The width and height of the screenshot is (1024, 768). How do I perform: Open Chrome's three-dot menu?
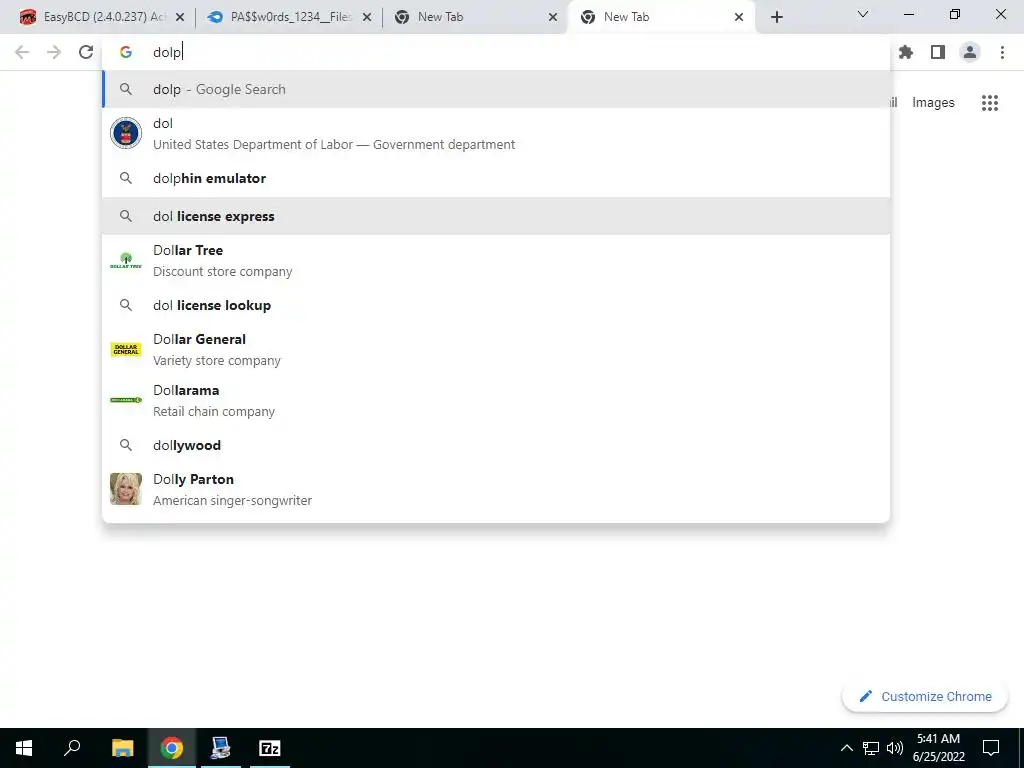(1002, 52)
